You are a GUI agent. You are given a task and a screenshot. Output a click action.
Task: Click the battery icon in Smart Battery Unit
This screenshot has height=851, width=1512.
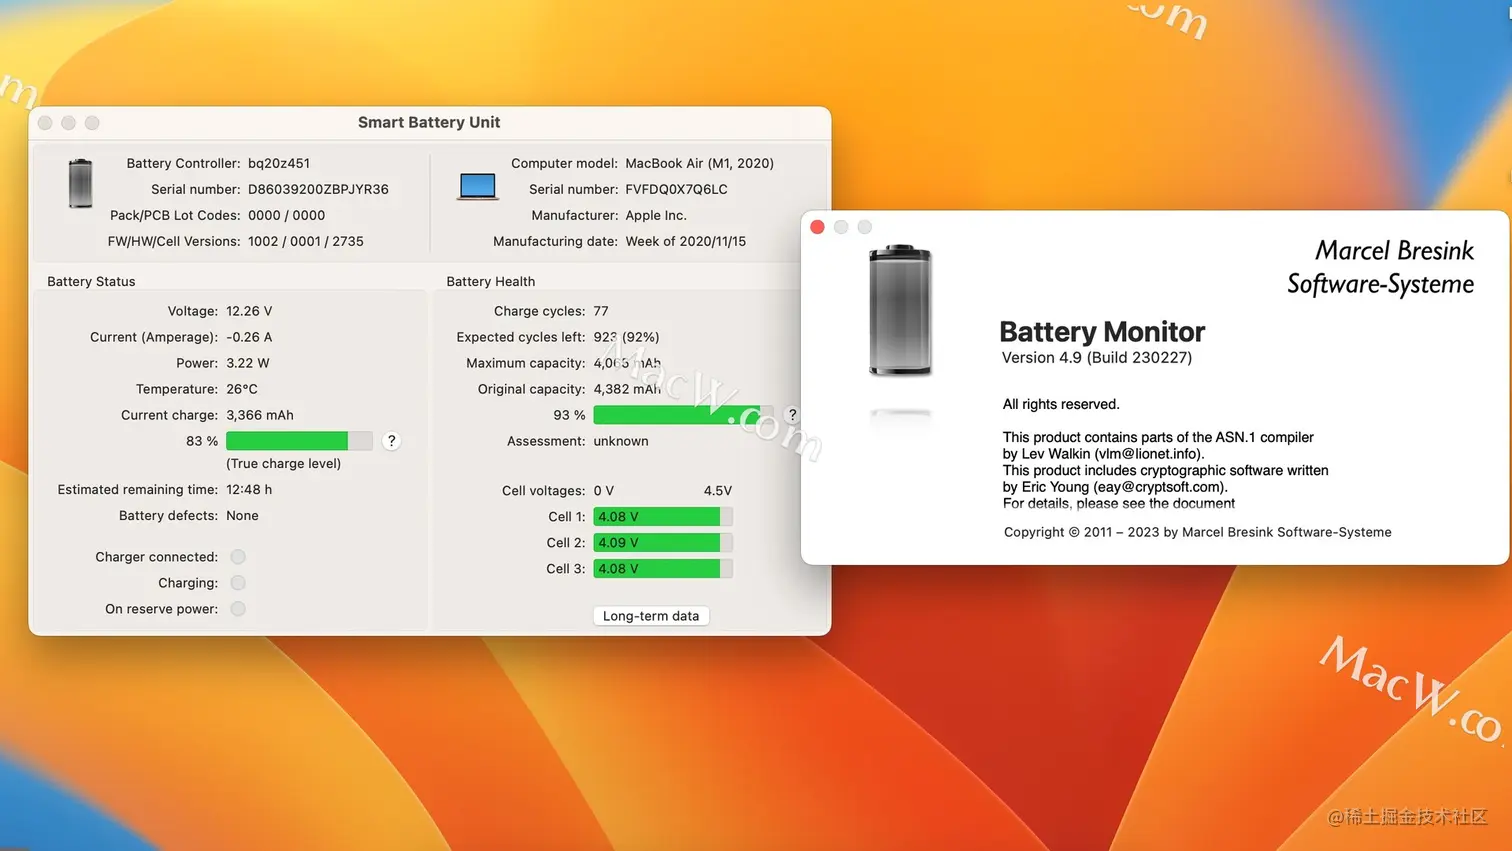(x=80, y=183)
